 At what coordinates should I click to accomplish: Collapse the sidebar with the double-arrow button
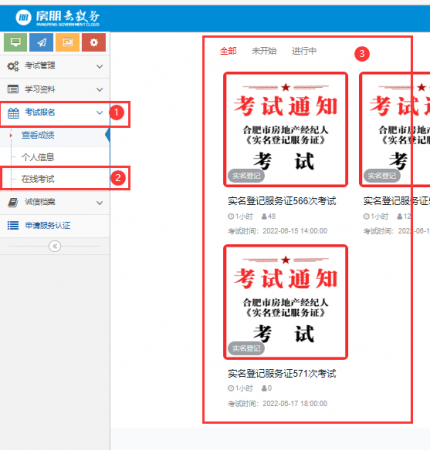[x=55, y=246]
